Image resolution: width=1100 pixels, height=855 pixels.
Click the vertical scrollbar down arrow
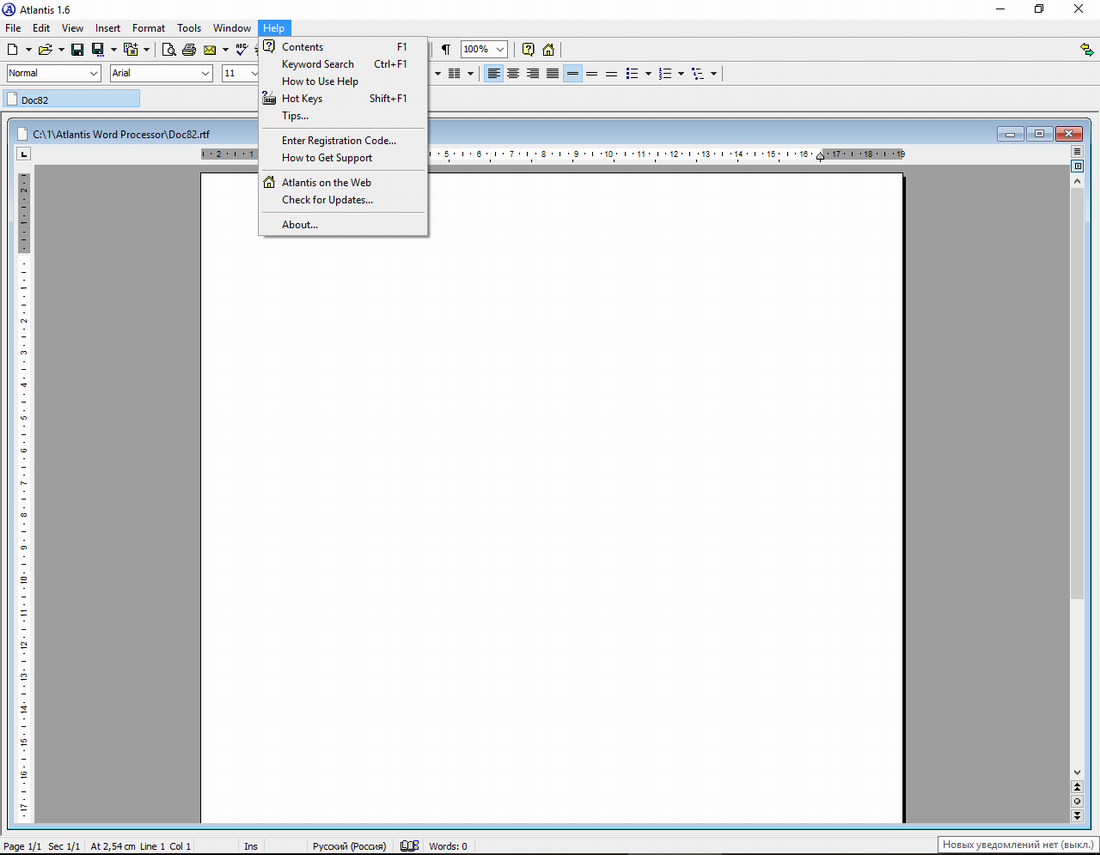[1078, 772]
